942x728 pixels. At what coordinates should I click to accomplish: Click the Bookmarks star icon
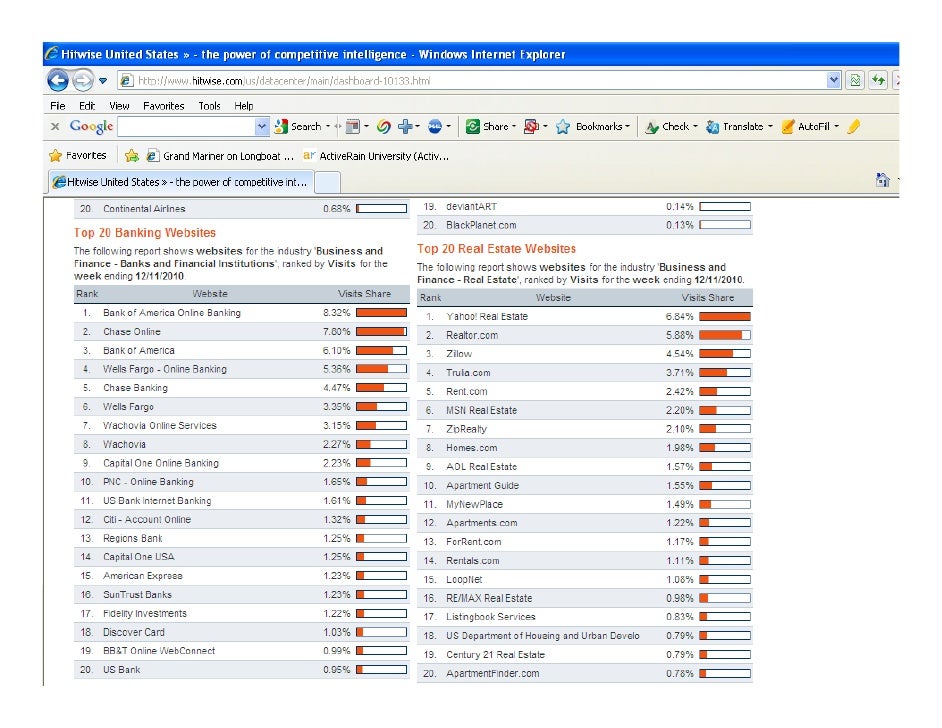tap(563, 126)
